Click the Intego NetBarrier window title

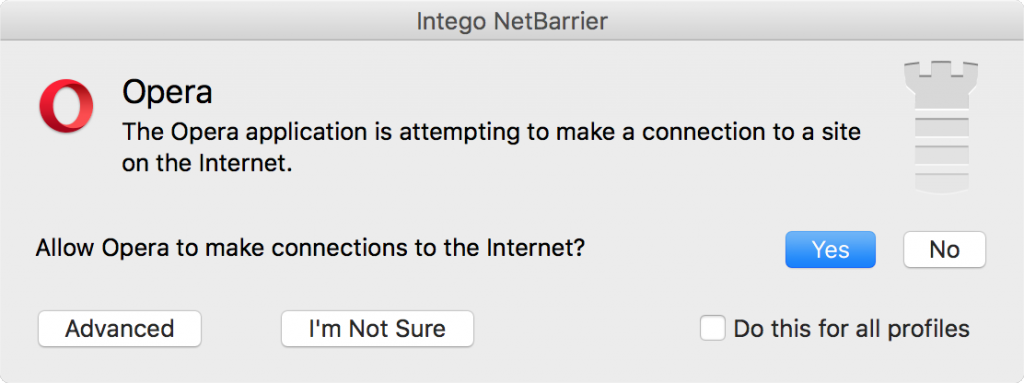coord(512,22)
